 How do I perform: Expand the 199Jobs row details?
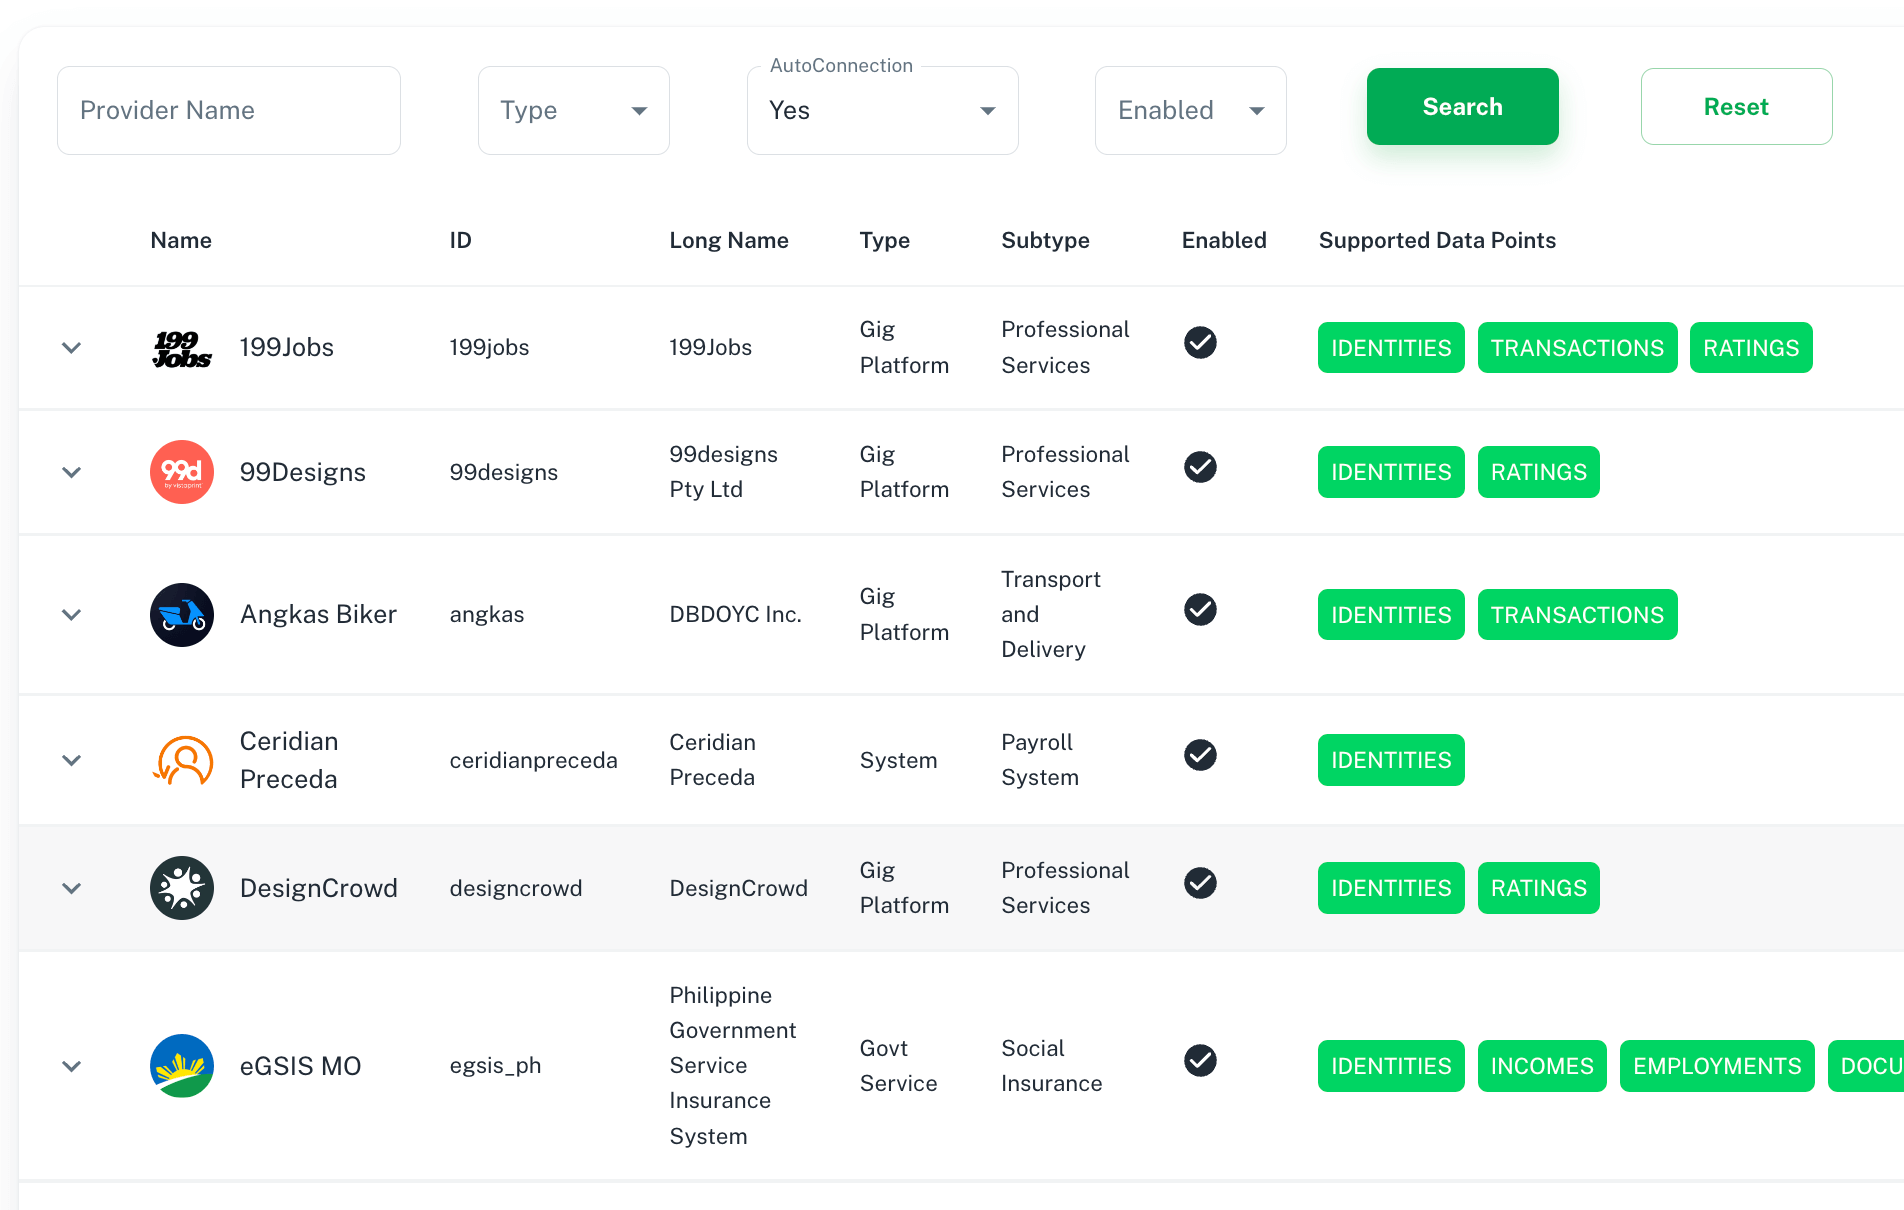pos(71,348)
